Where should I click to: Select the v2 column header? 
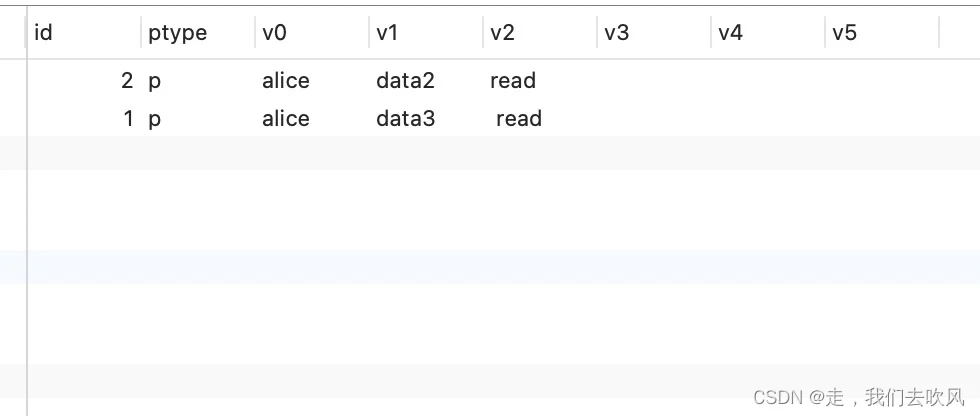pos(540,32)
